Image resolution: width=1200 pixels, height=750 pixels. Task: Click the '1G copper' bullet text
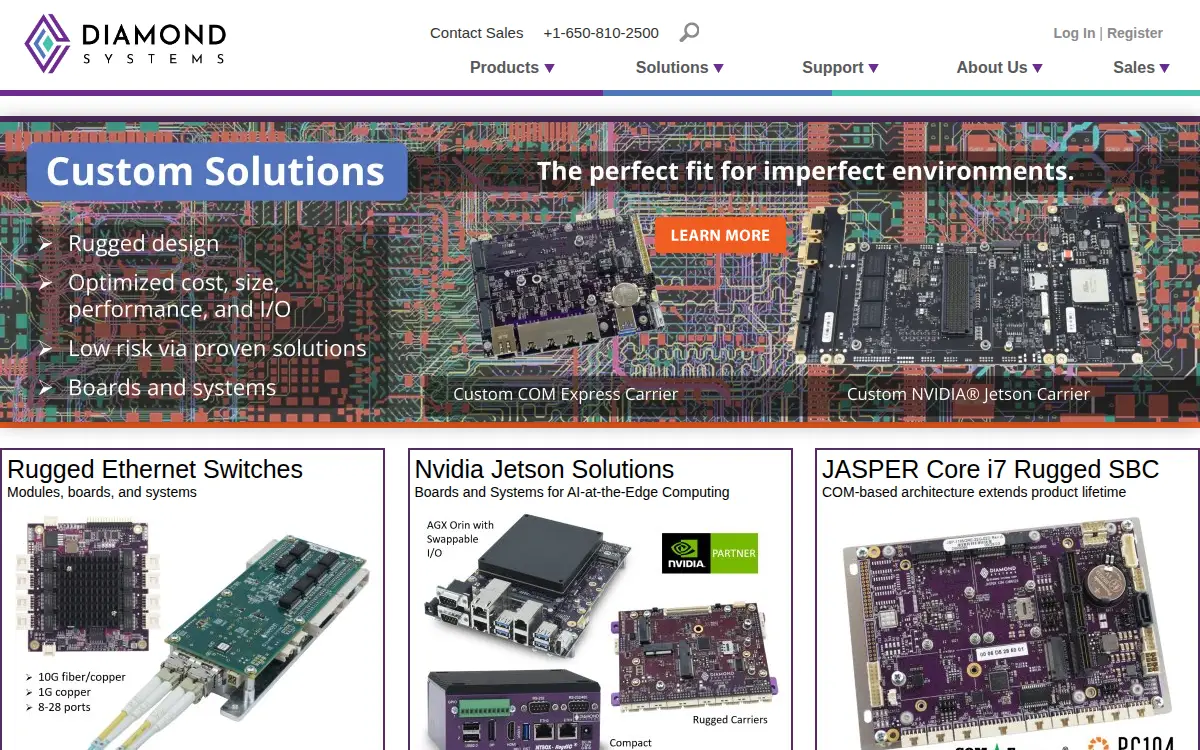pos(64,692)
